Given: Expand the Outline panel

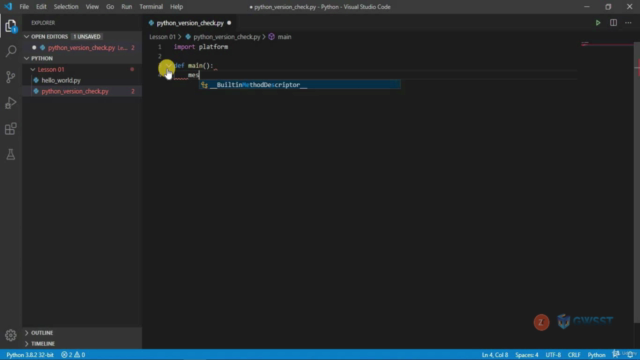Looking at the screenshot, I should point(82,333).
